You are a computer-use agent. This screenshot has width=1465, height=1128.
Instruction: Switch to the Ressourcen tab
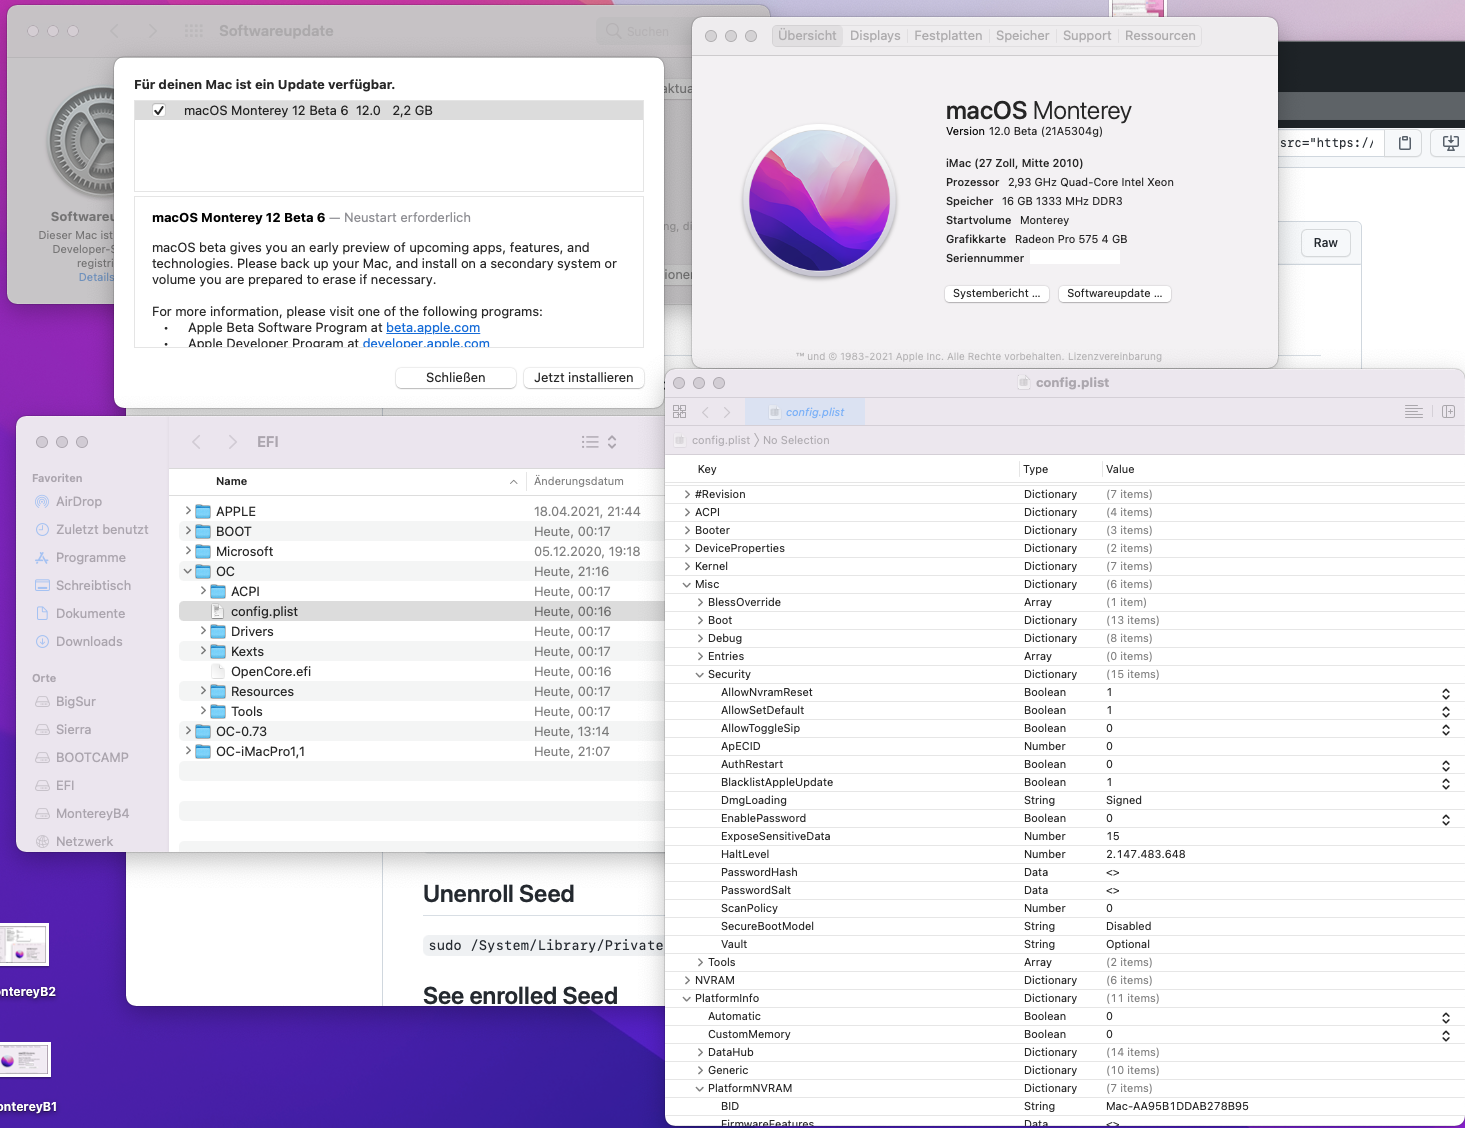(1160, 36)
